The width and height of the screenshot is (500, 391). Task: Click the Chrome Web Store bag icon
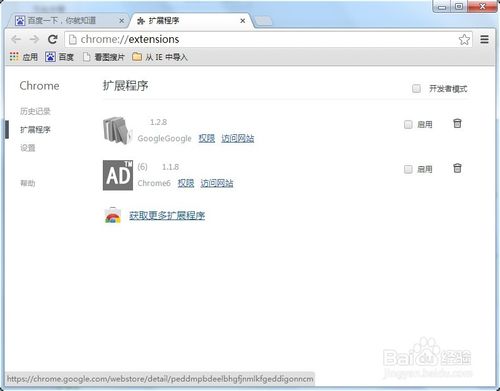(x=113, y=215)
